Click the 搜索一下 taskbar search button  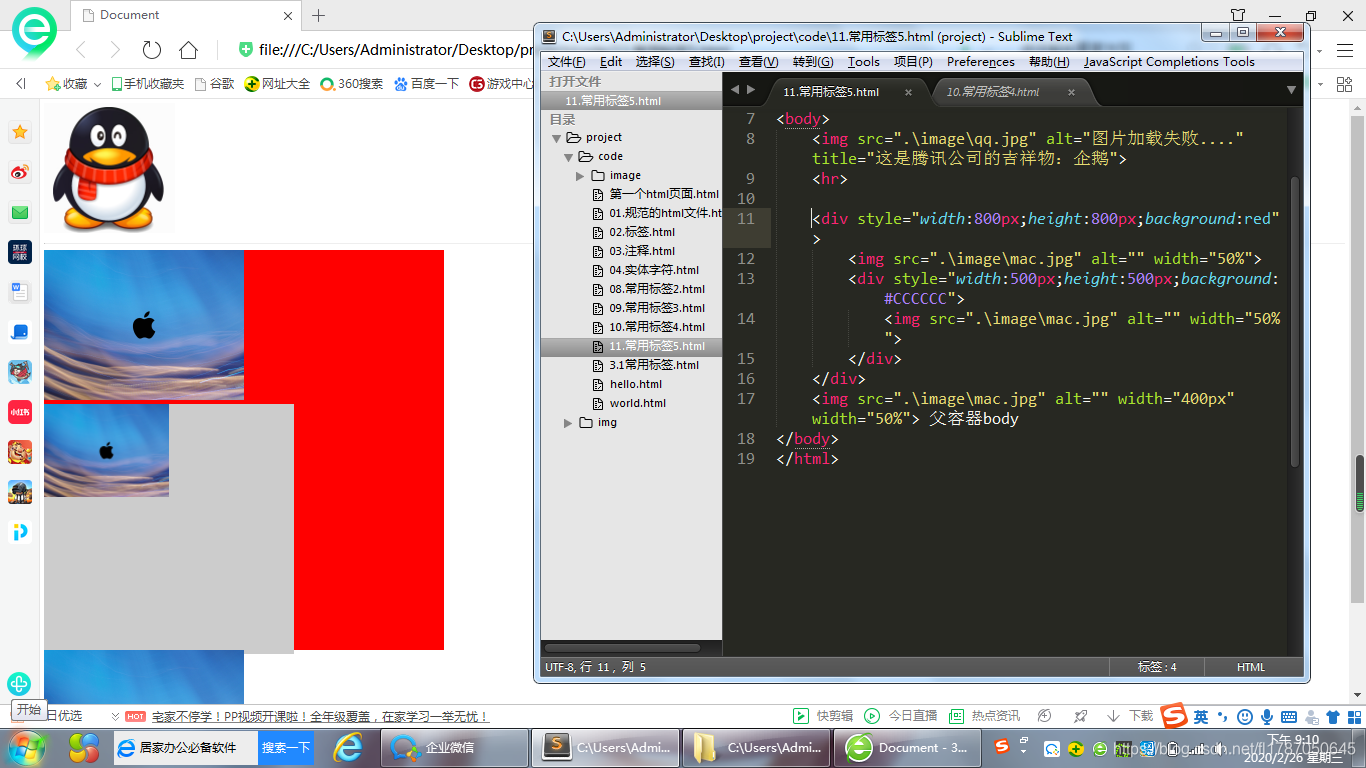tap(286, 747)
